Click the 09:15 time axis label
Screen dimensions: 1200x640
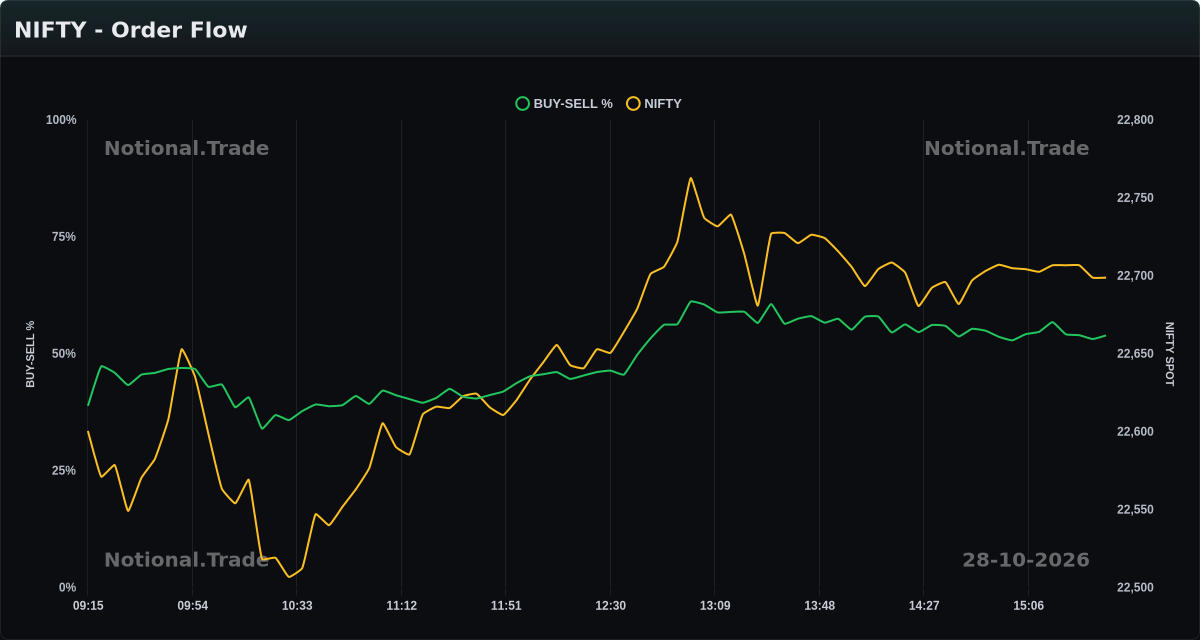pos(88,606)
